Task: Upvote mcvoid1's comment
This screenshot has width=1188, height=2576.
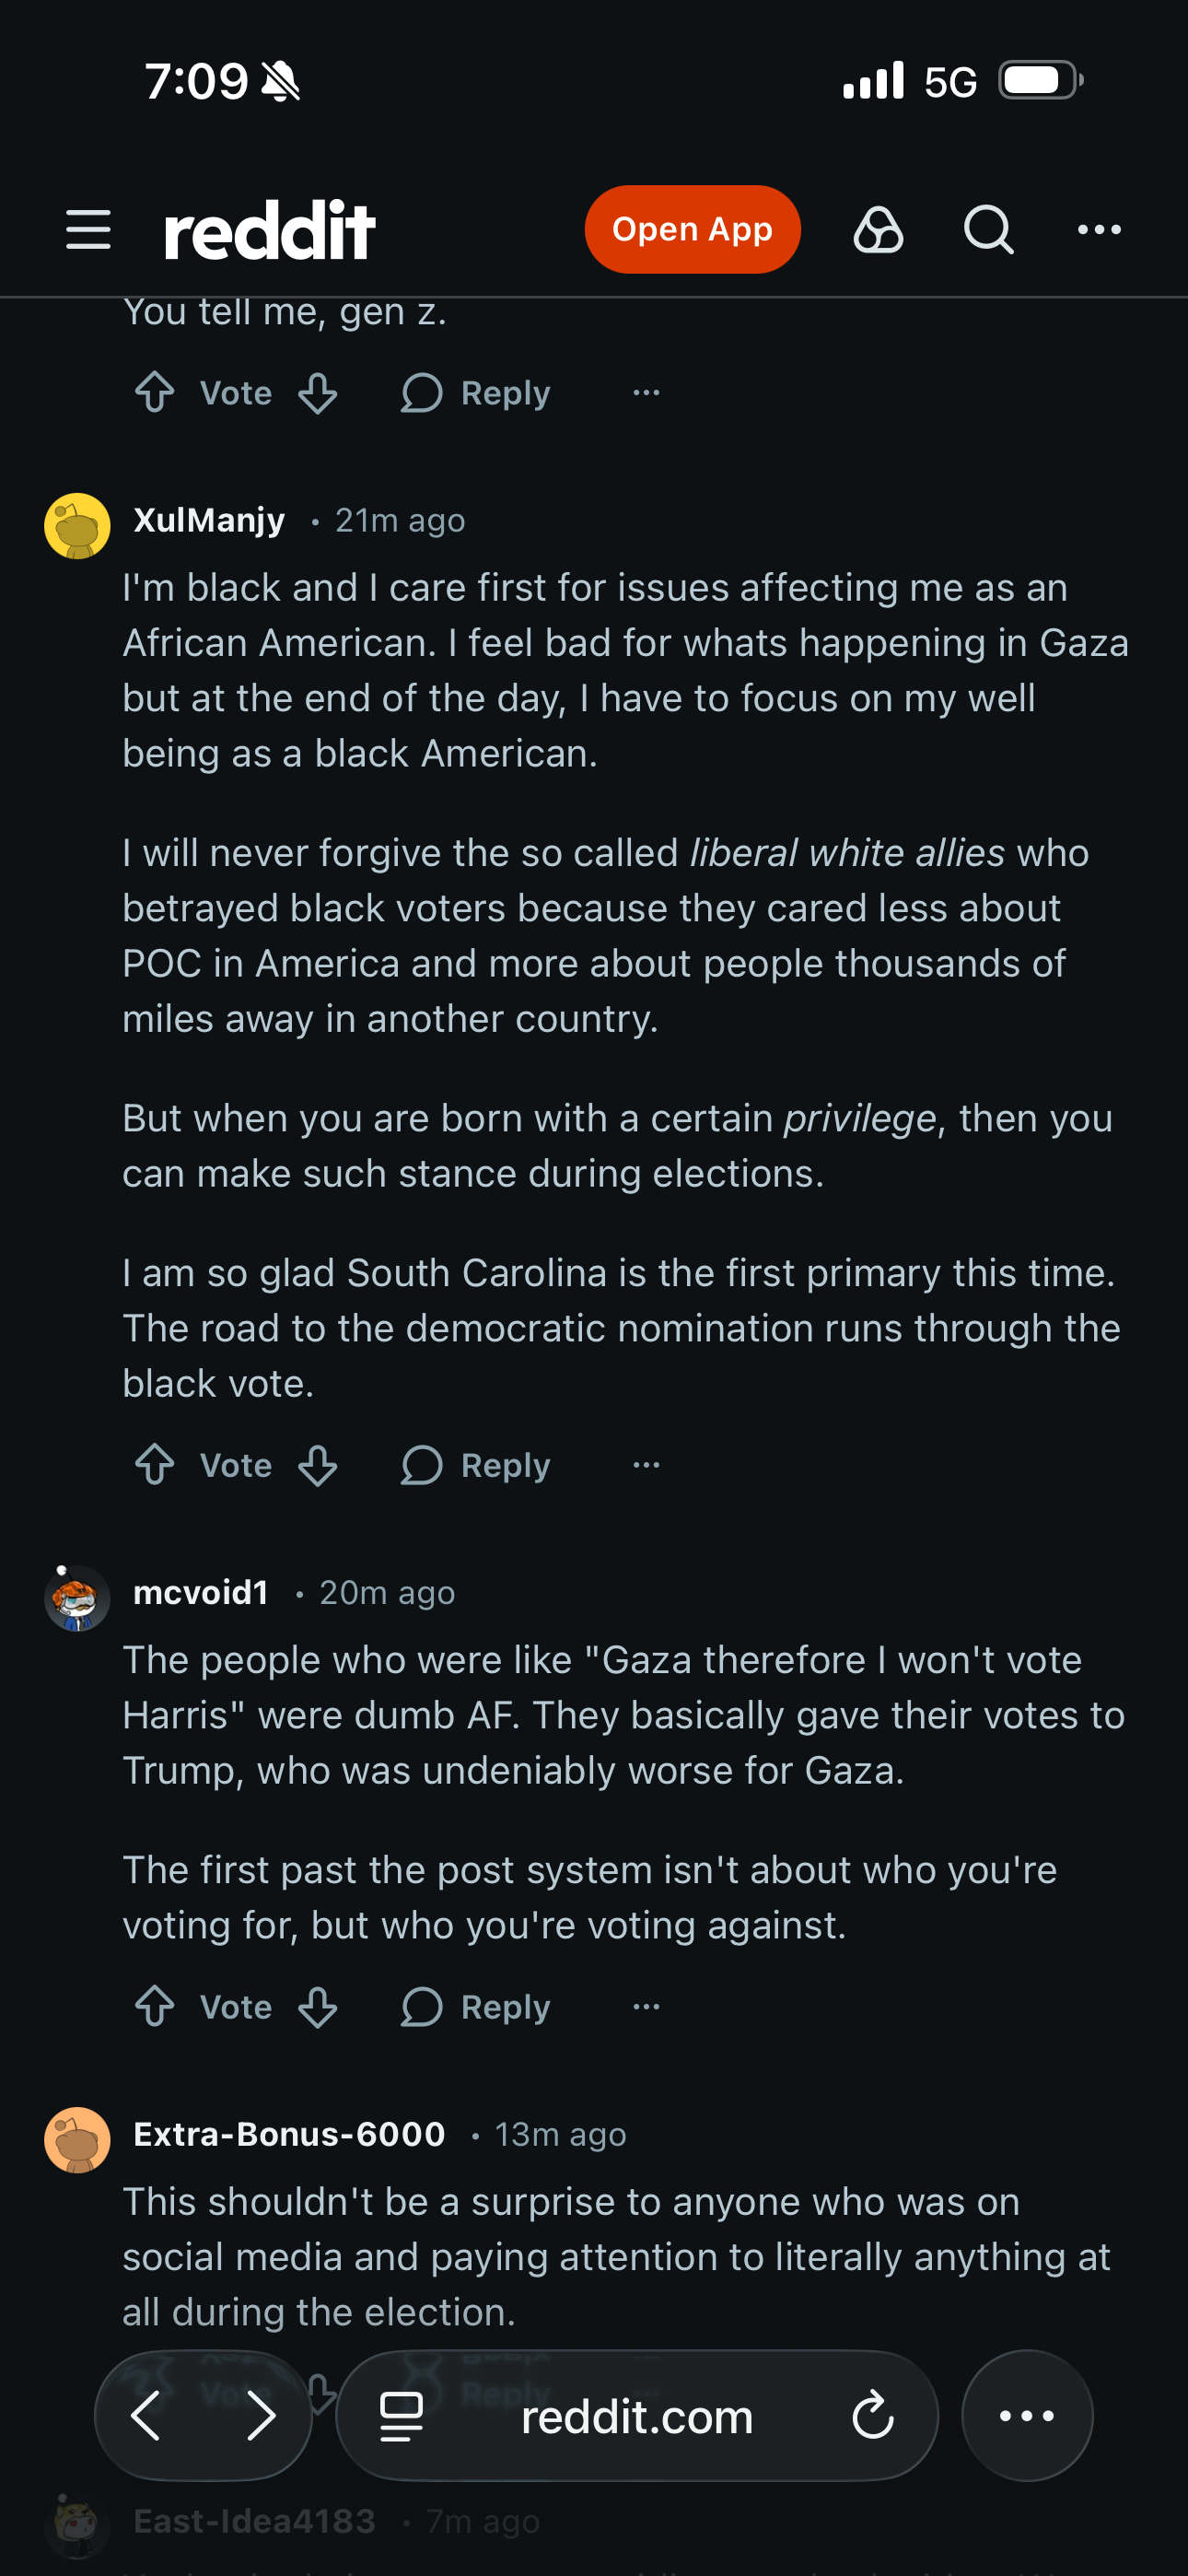Action: [x=155, y=2007]
